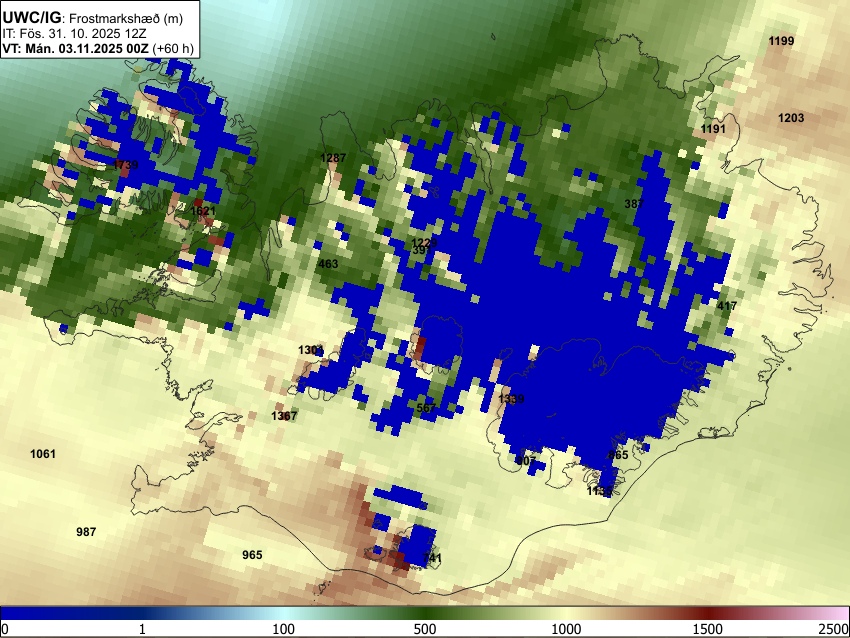Click the map value 1191
This screenshot has width=850, height=638.
coord(713,128)
